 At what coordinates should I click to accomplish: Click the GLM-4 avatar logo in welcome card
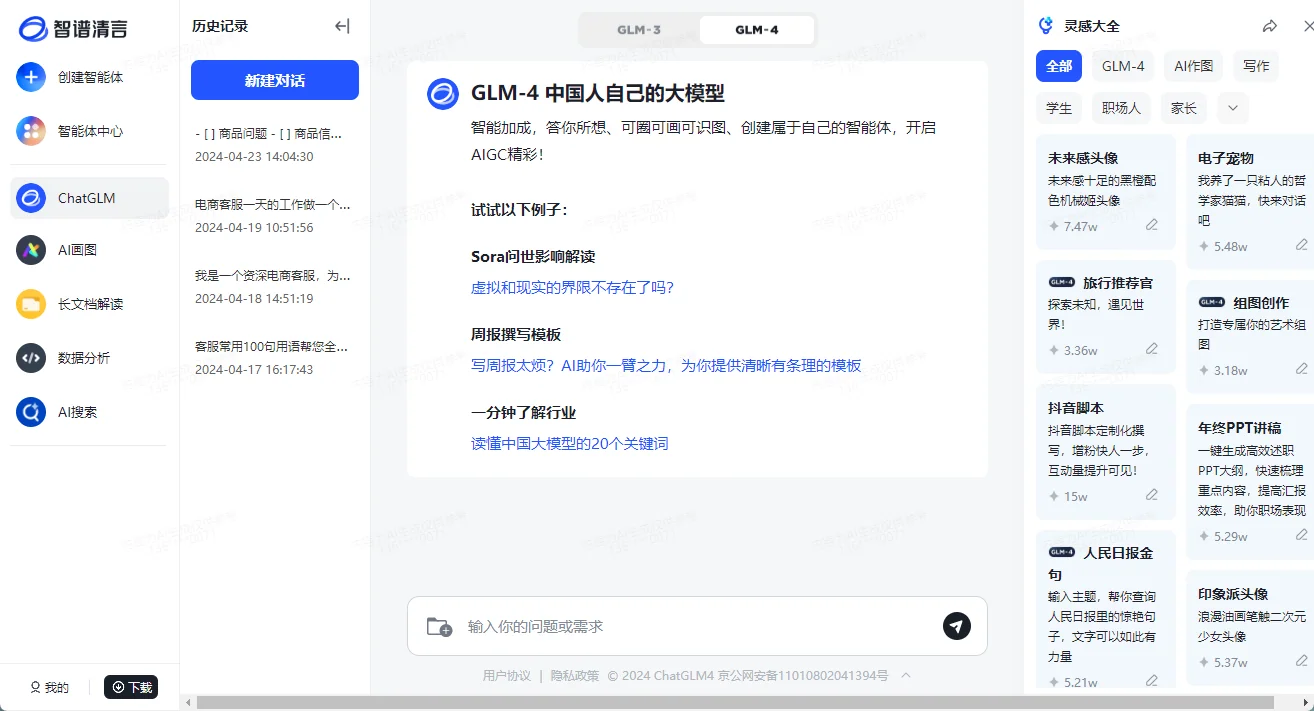coord(442,94)
